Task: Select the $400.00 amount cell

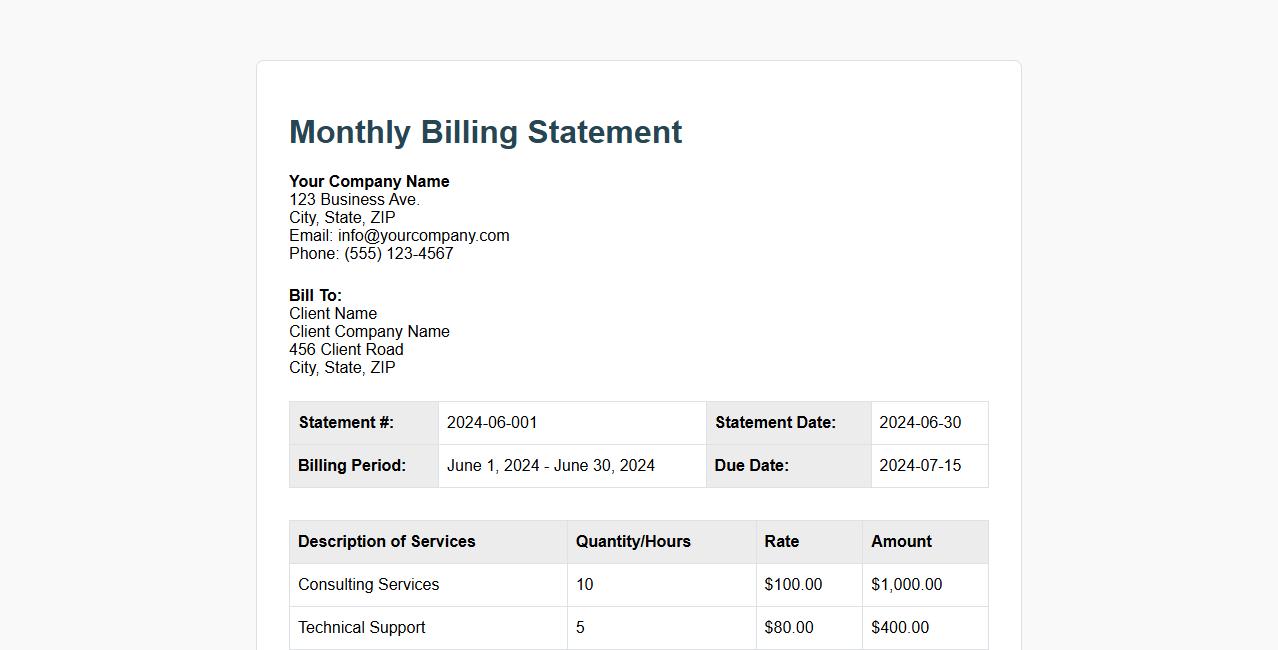Action: pyautogui.click(x=900, y=627)
